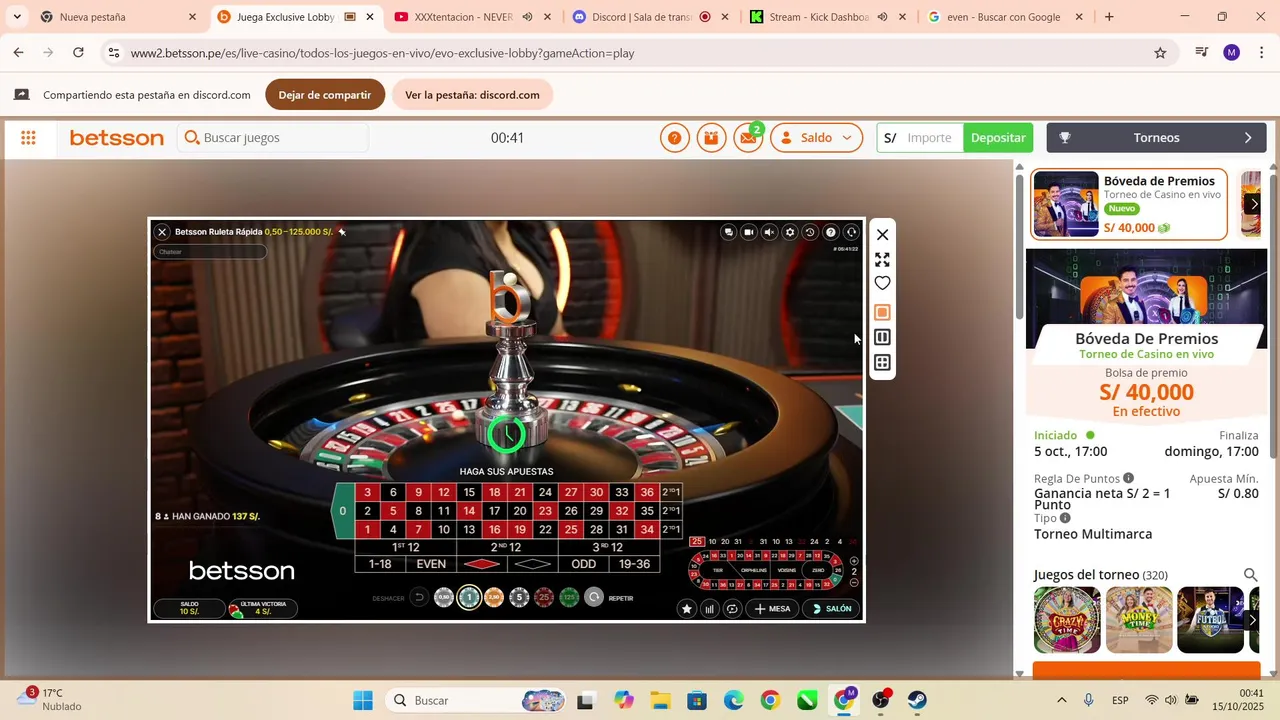Bet on EVEN
This screenshot has width=1280, height=720.
pos(431,564)
